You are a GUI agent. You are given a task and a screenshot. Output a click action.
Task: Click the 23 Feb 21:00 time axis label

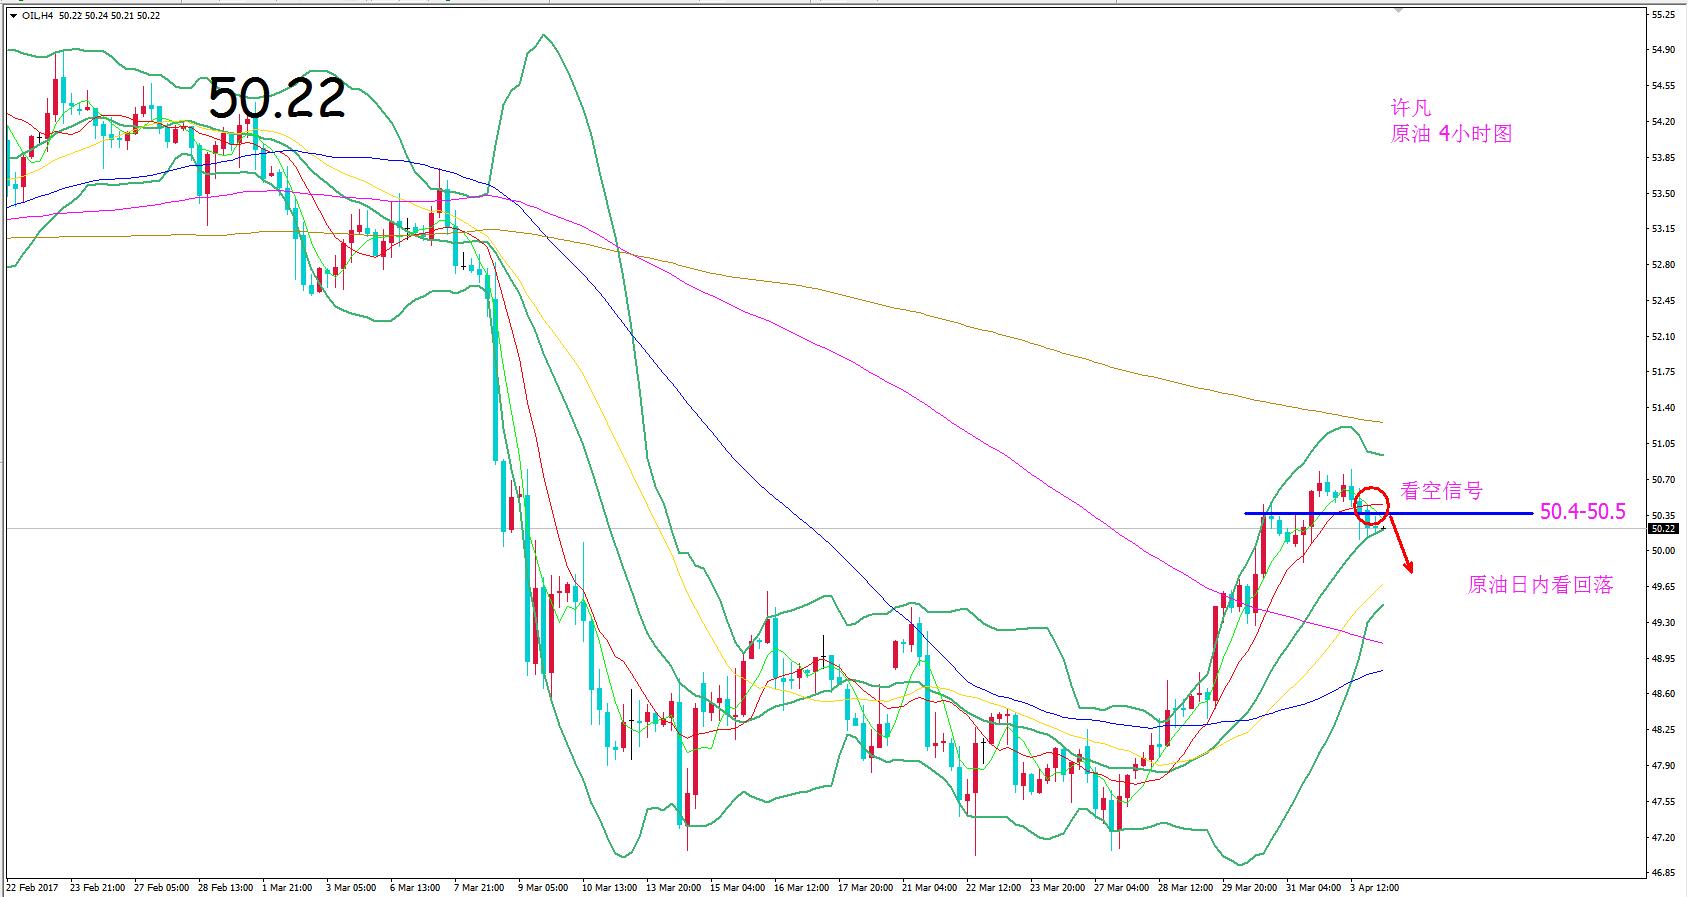[x=98, y=888]
